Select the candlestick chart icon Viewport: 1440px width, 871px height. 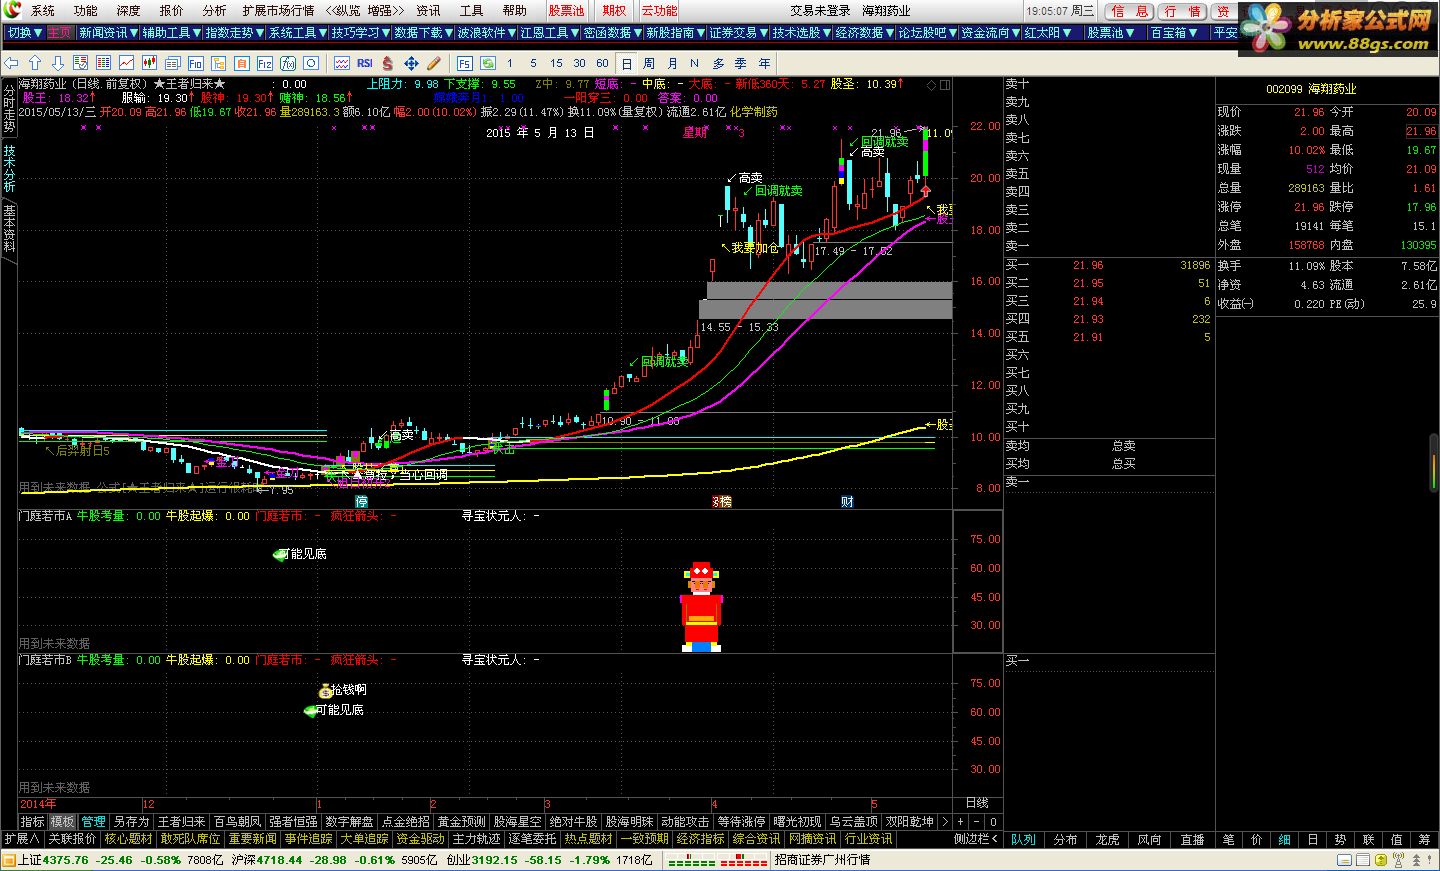149,63
